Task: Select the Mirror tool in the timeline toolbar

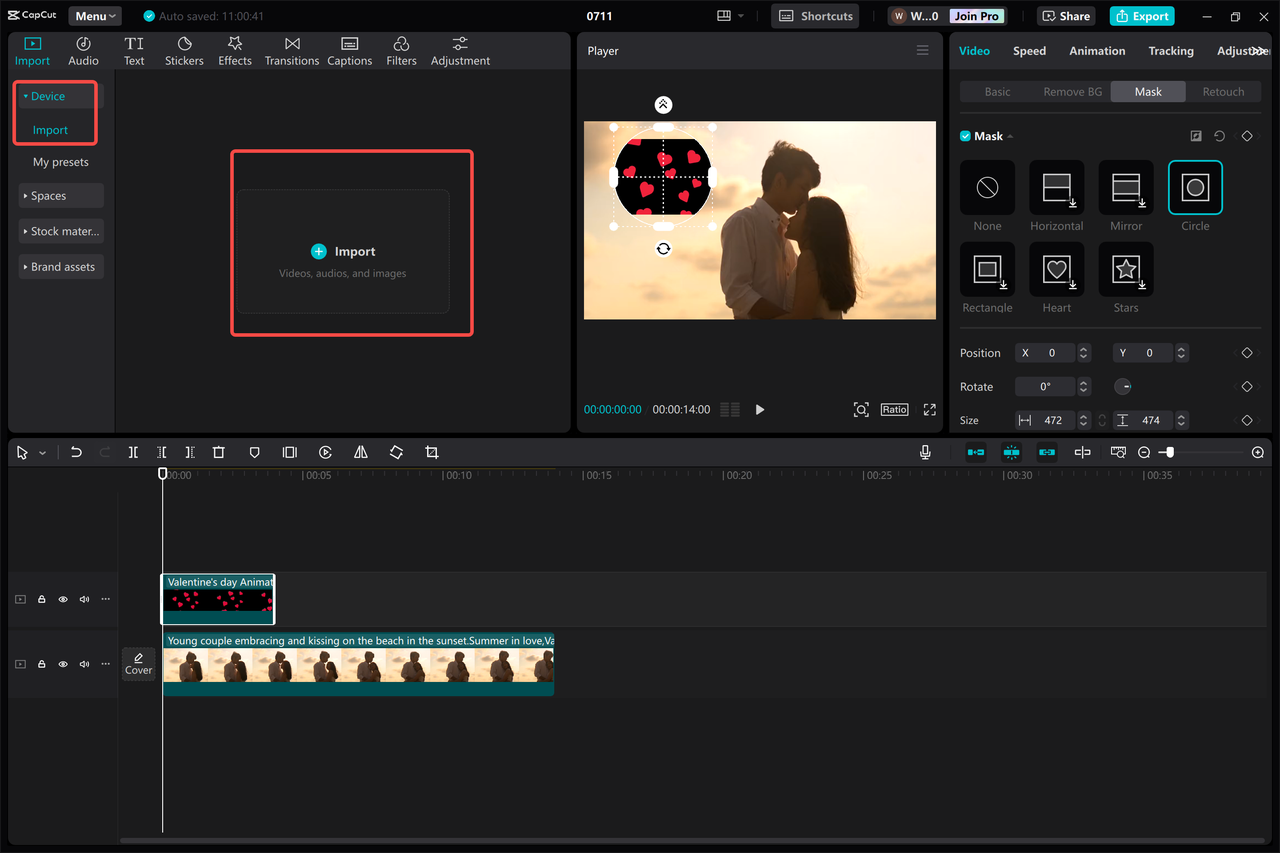Action: [x=361, y=452]
